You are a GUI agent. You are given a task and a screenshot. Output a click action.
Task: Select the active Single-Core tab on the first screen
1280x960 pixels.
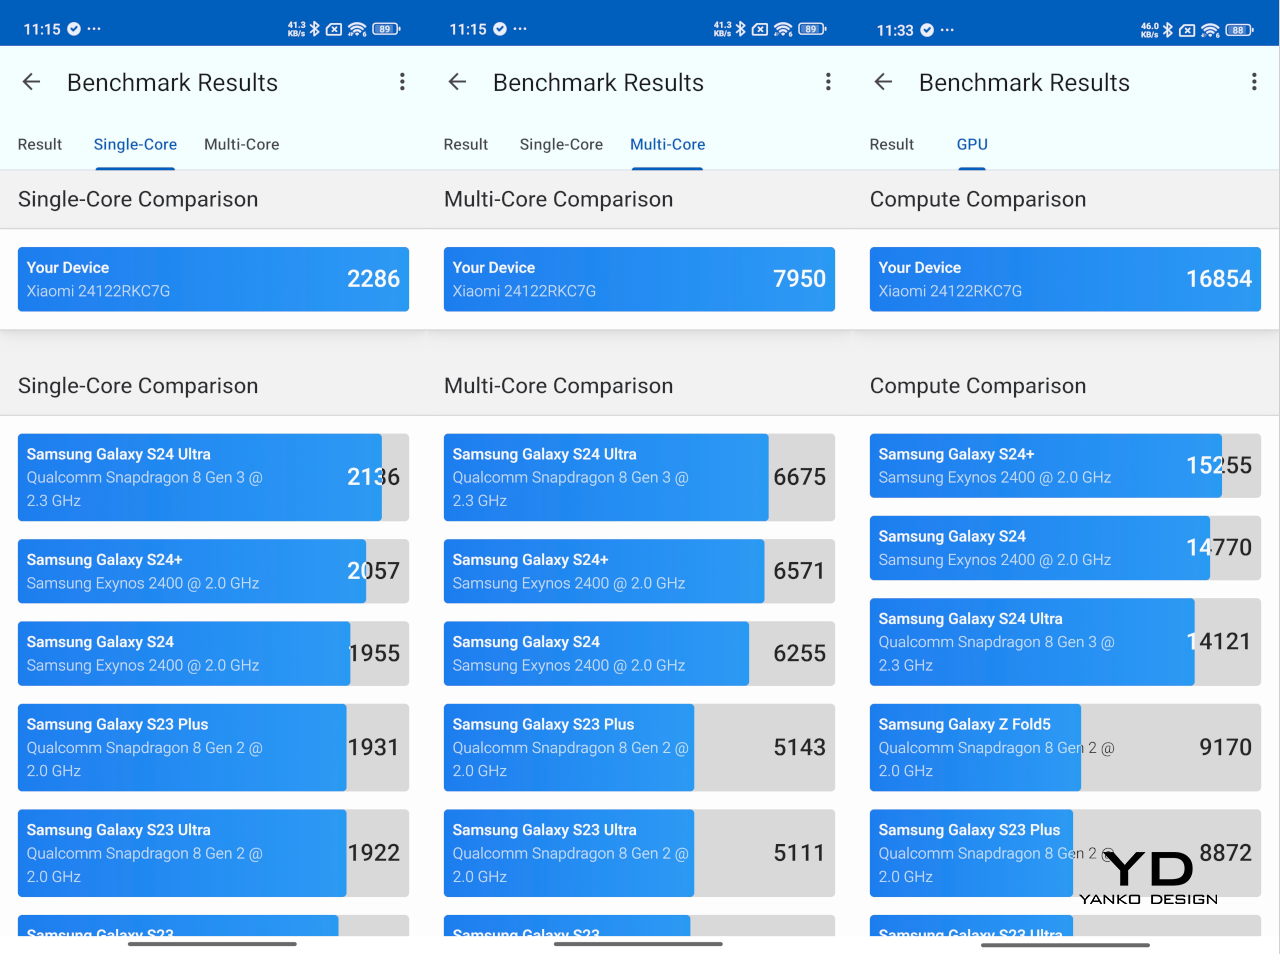click(135, 144)
